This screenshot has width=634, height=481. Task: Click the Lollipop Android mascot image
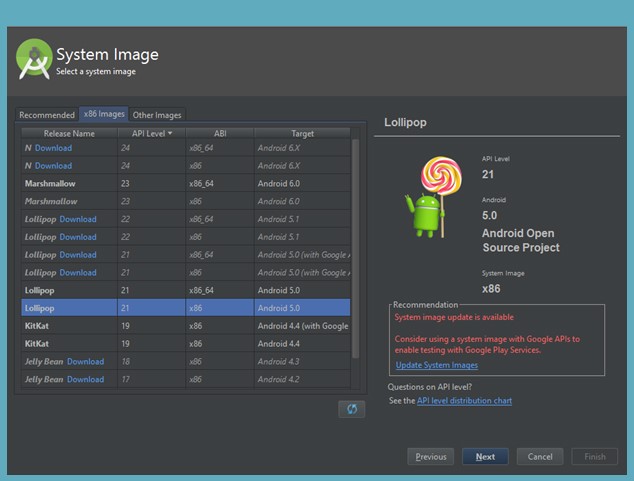click(434, 197)
